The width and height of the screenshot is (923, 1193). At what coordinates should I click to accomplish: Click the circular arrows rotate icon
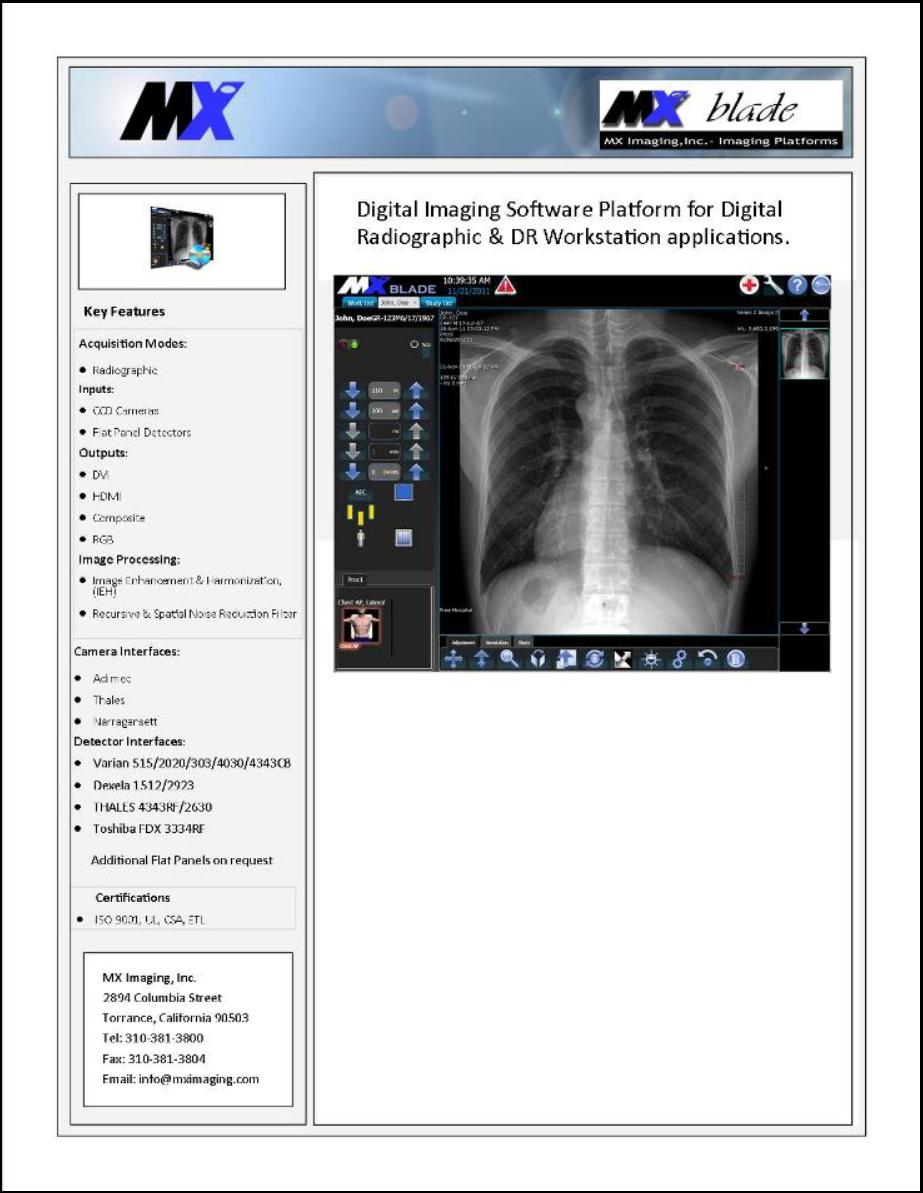(594, 659)
